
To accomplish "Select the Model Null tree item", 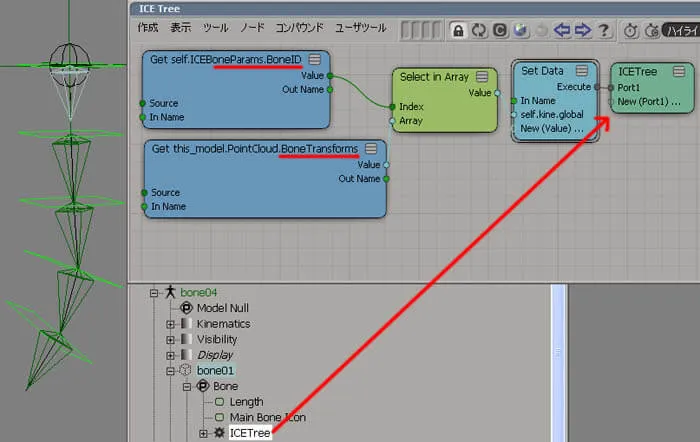I will pos(222,308).
